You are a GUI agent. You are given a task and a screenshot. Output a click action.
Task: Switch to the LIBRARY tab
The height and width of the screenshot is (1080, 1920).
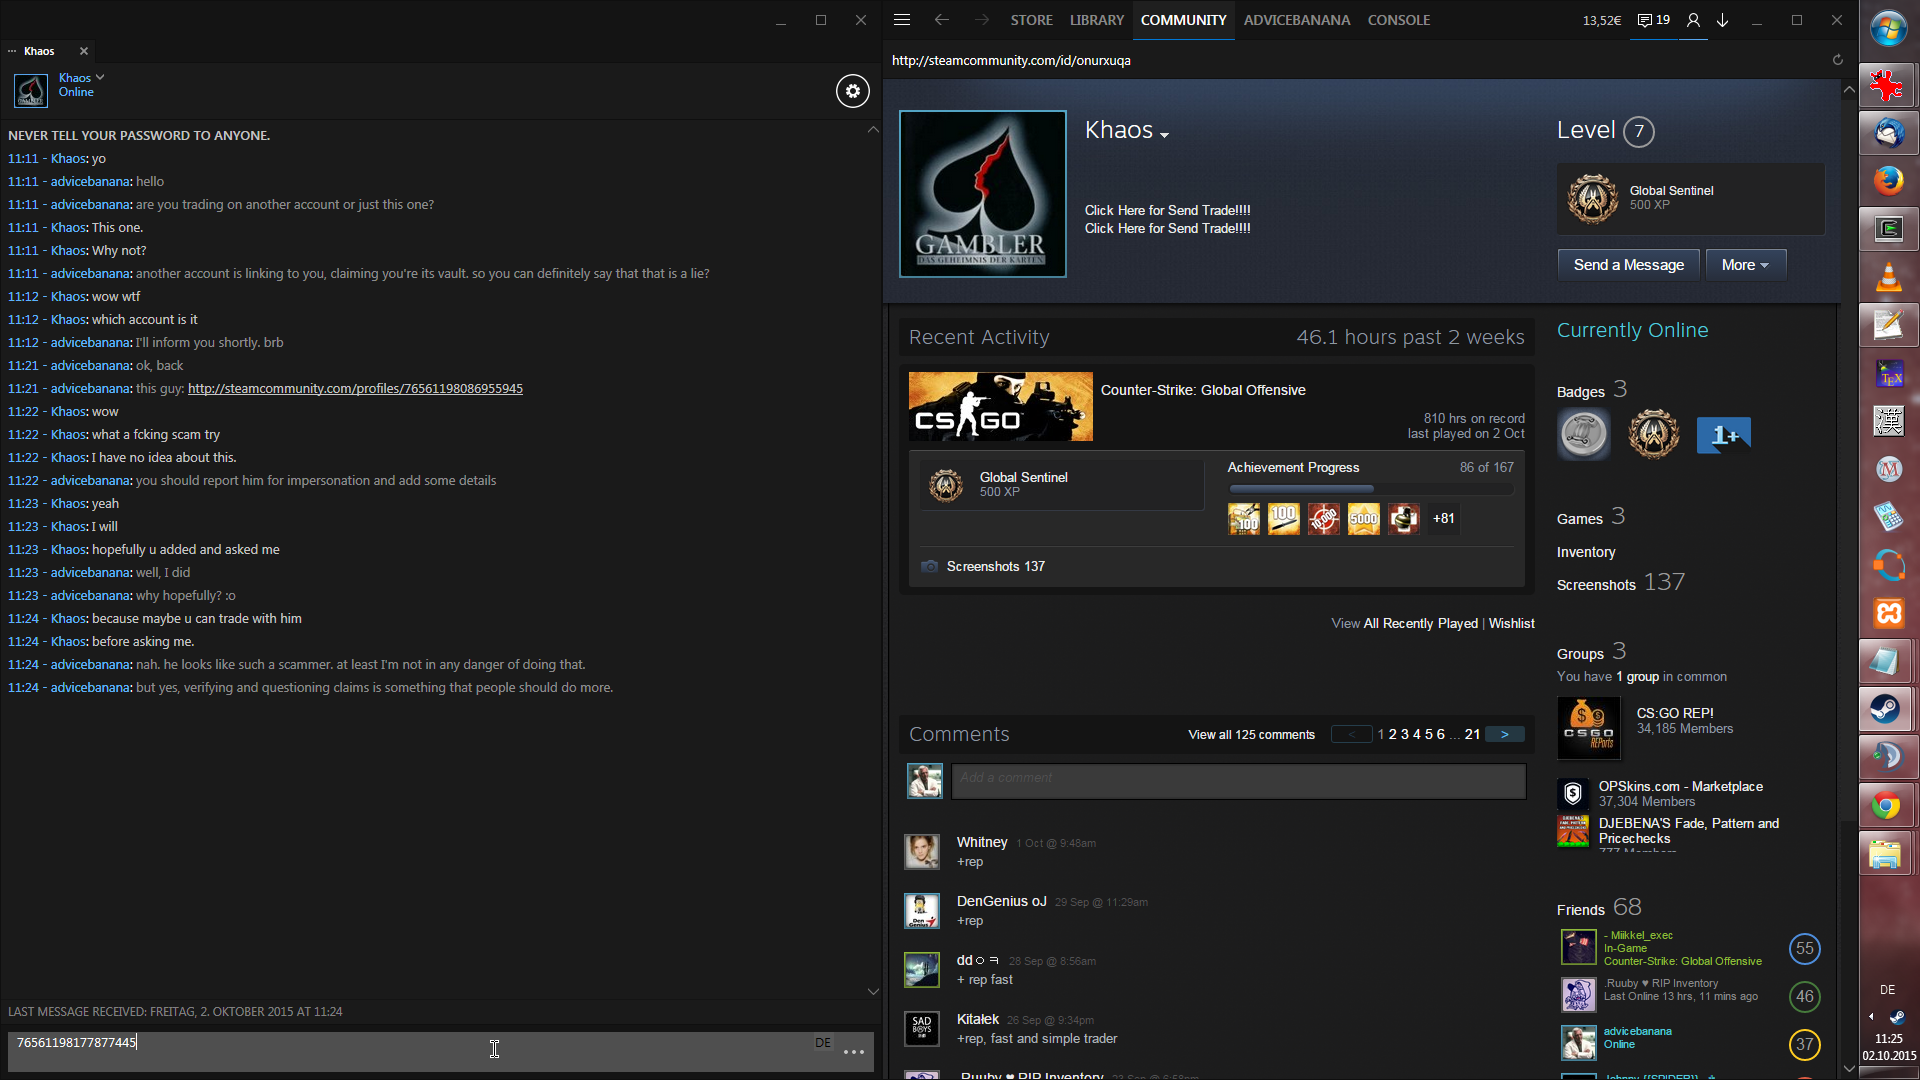pos(1096,20)
